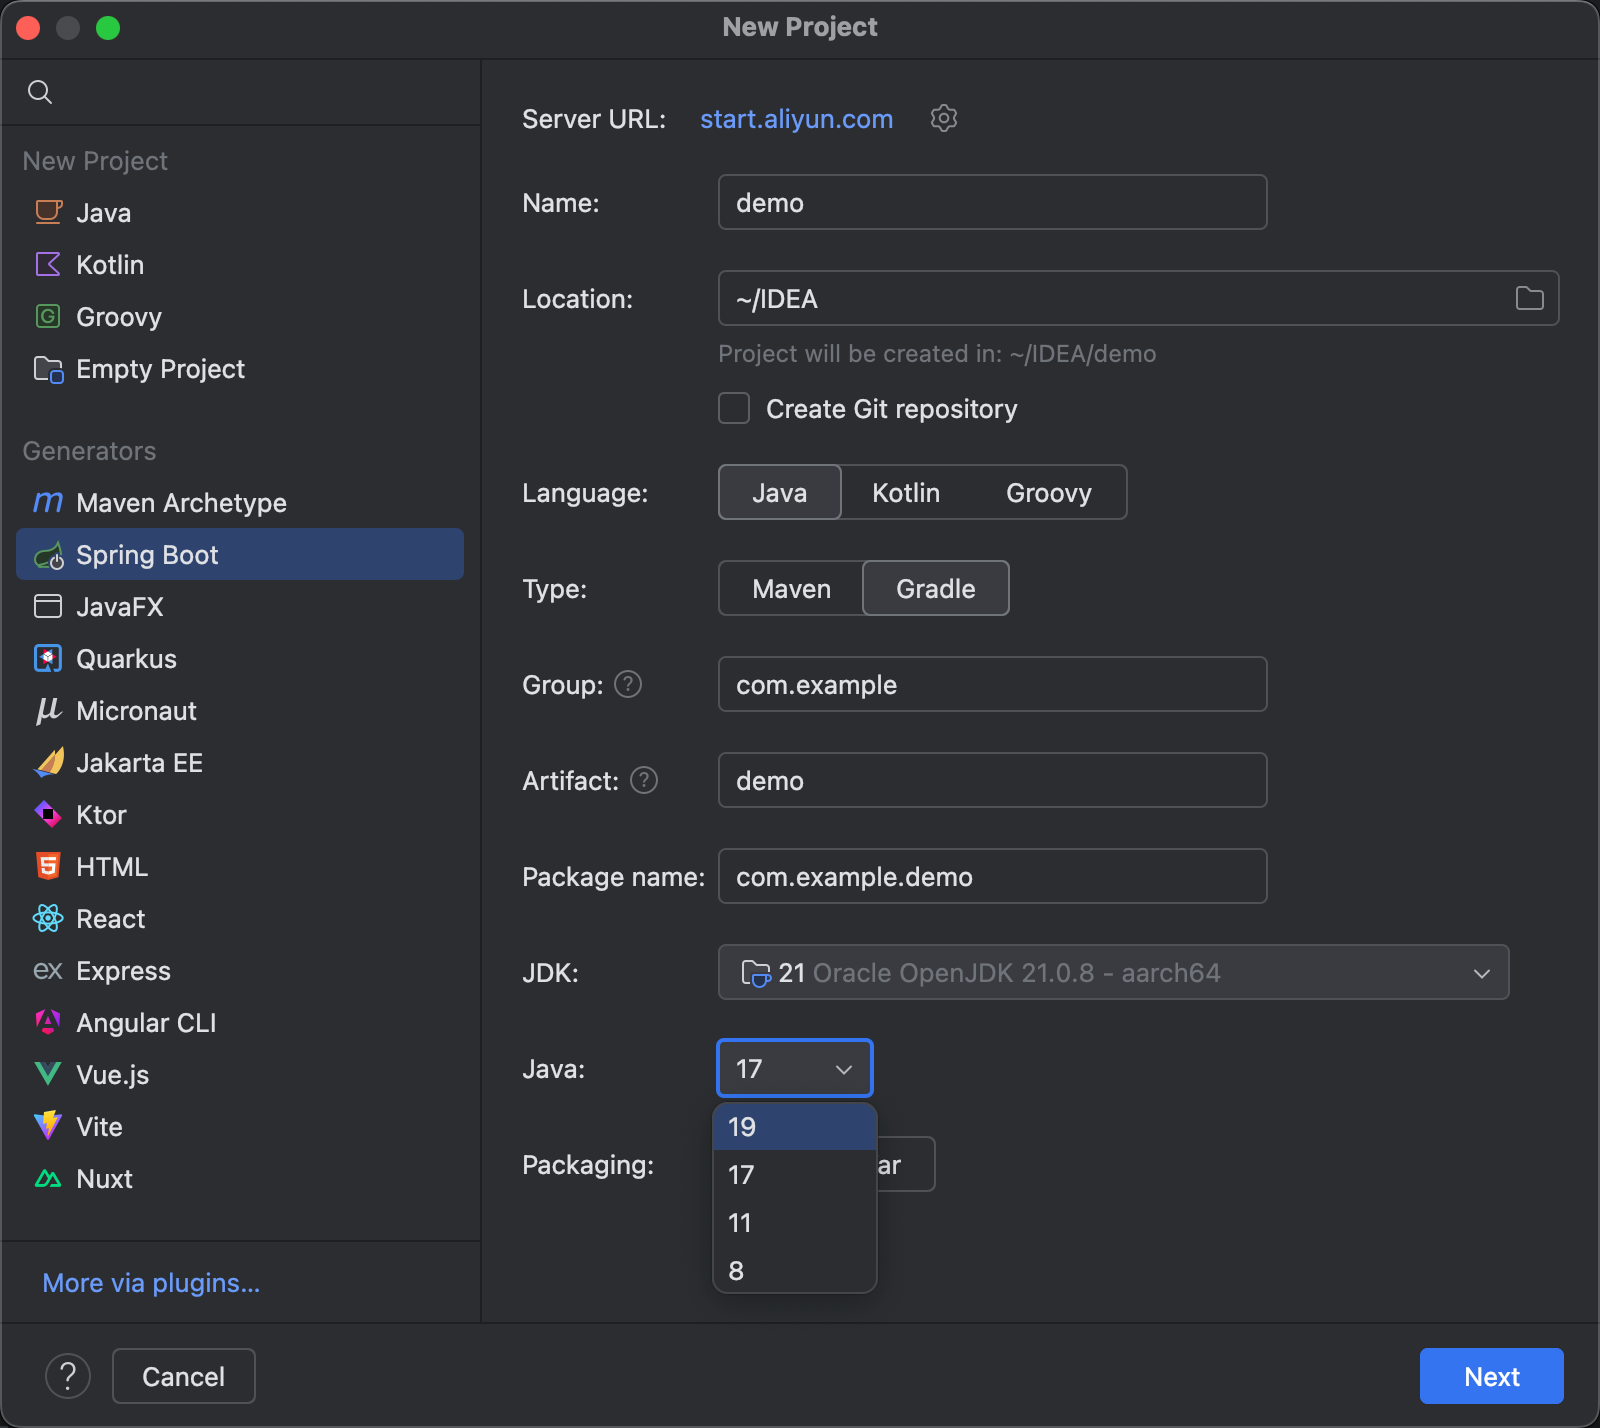
Task: Select Empty Project label
Action: (160, 369)
